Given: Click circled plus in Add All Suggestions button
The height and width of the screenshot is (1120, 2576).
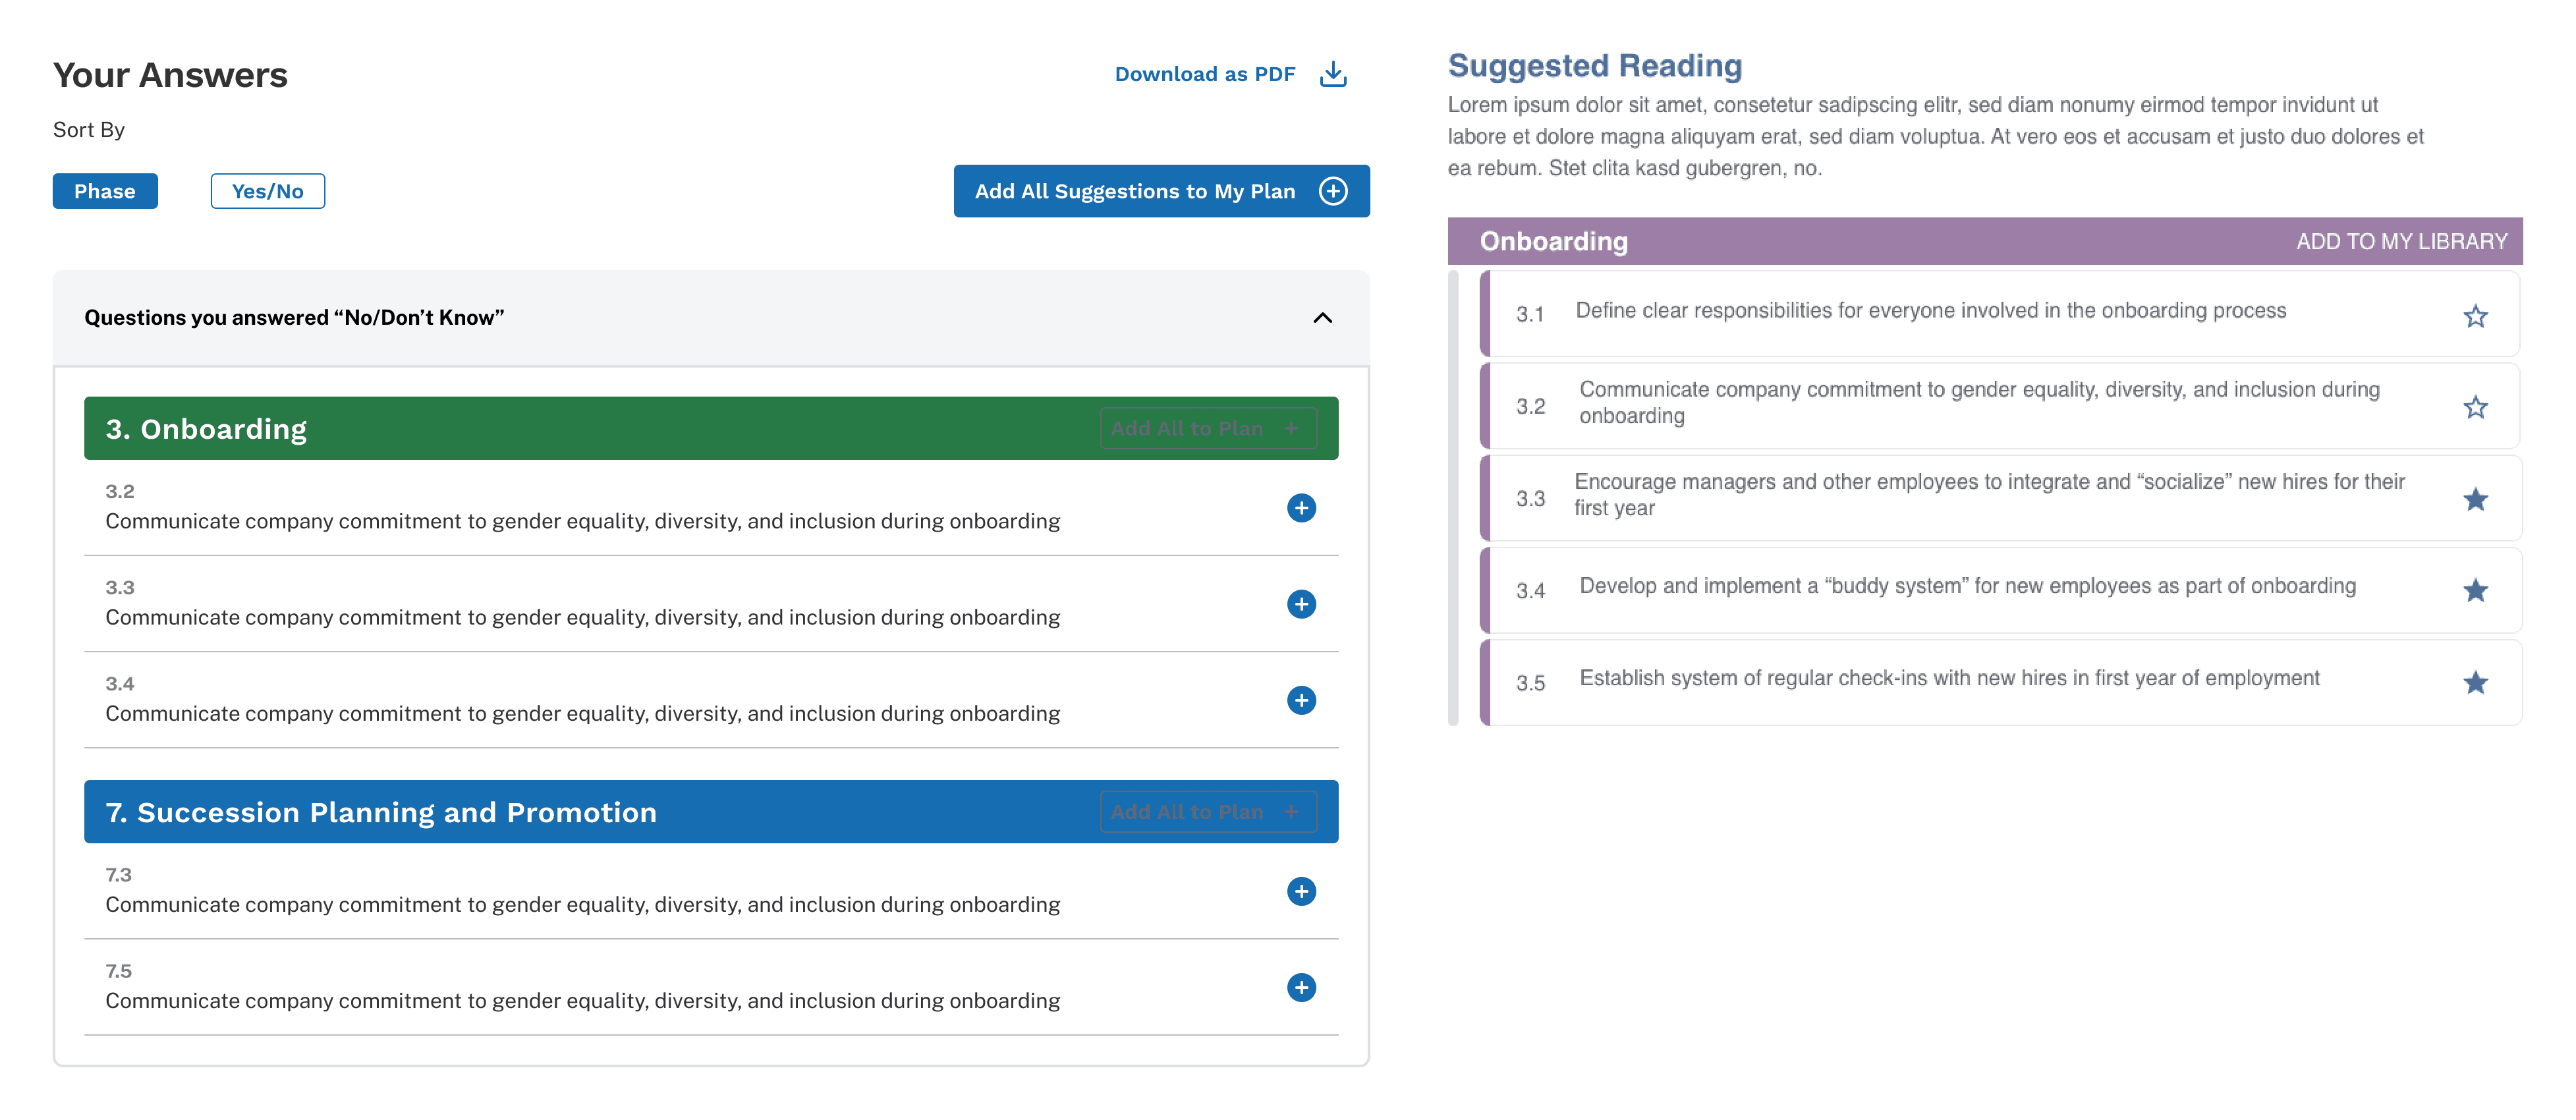Looking at the screenshot, I should [x=1333, y=191].
